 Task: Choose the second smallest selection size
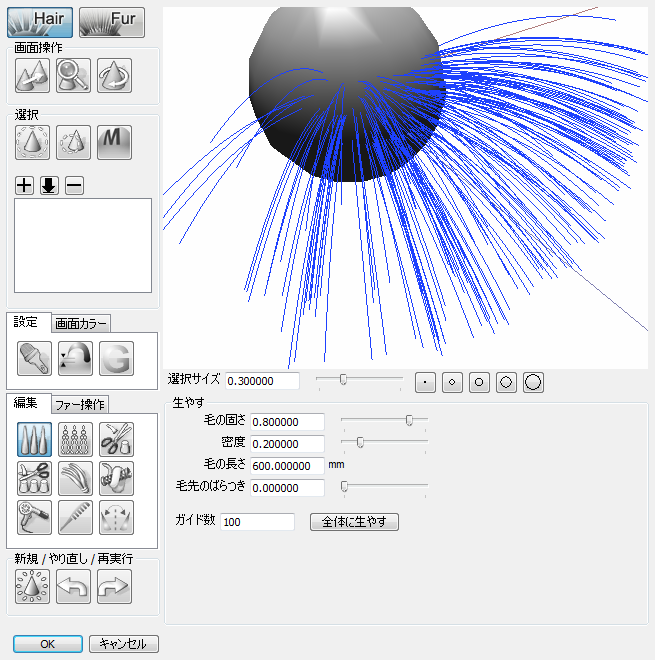452,383
